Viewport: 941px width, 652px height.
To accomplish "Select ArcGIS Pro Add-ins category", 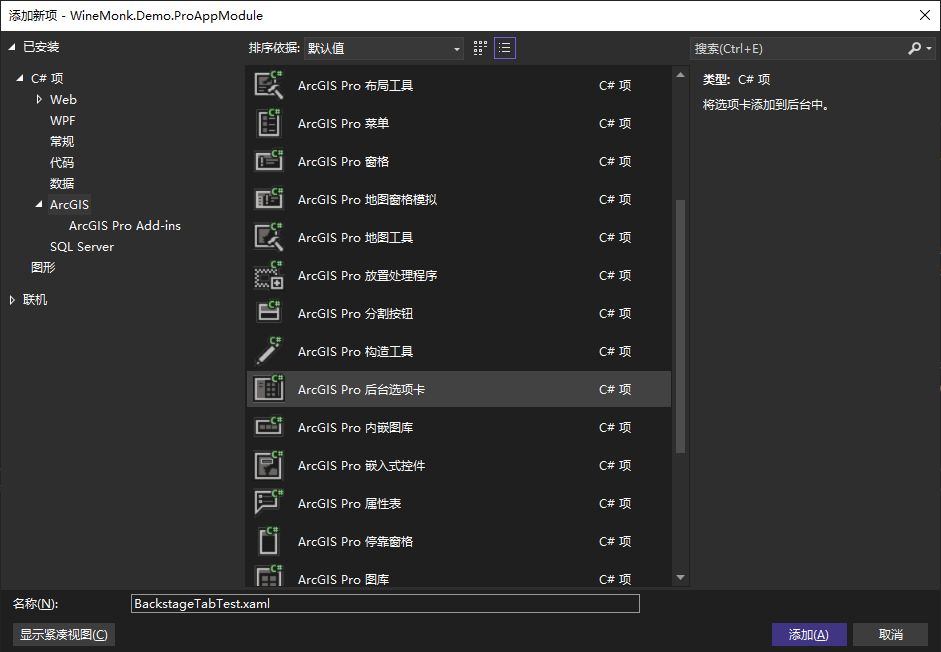I will click(125, 225).
